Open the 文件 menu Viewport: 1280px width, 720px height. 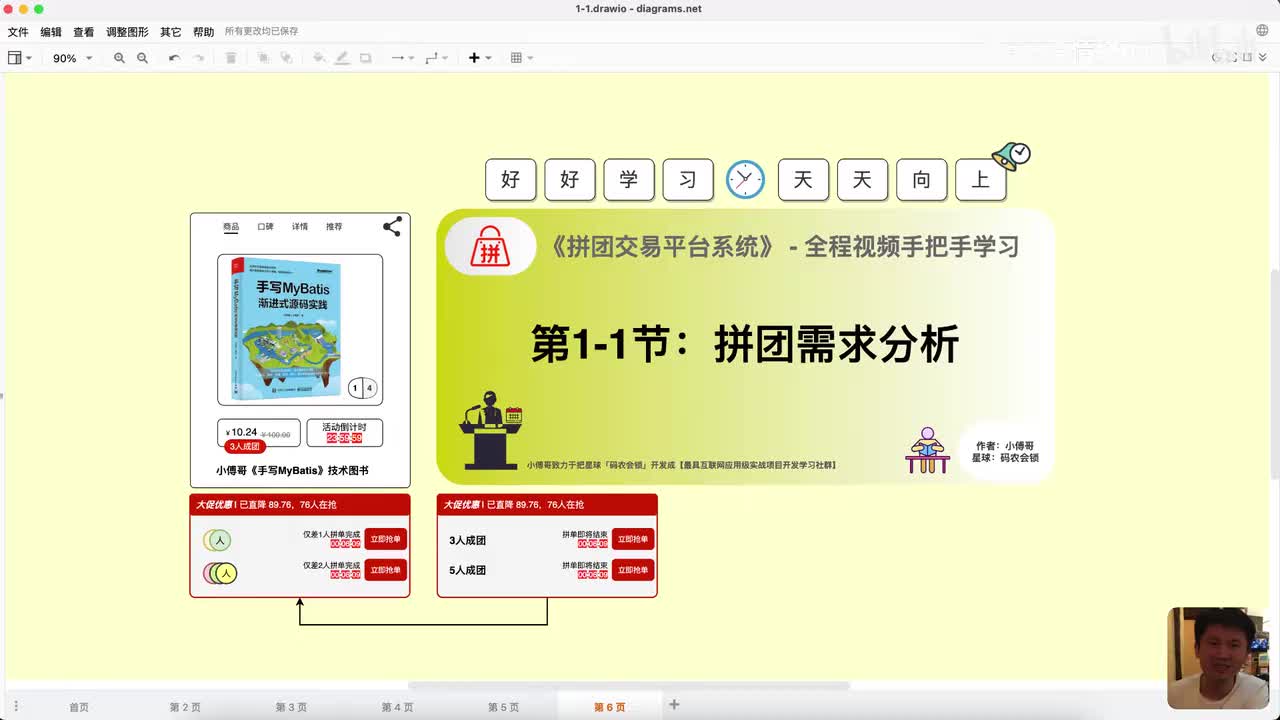coord(18,32)
